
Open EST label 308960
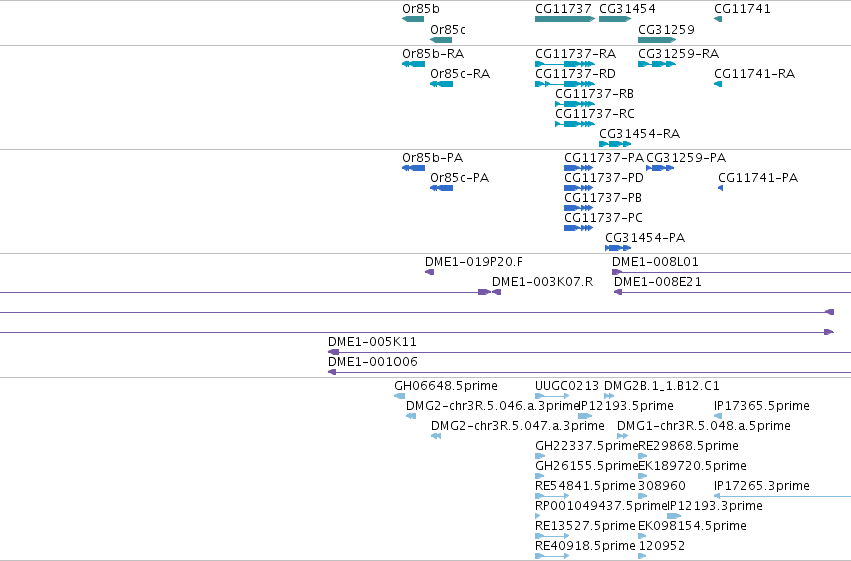(662, 487)
